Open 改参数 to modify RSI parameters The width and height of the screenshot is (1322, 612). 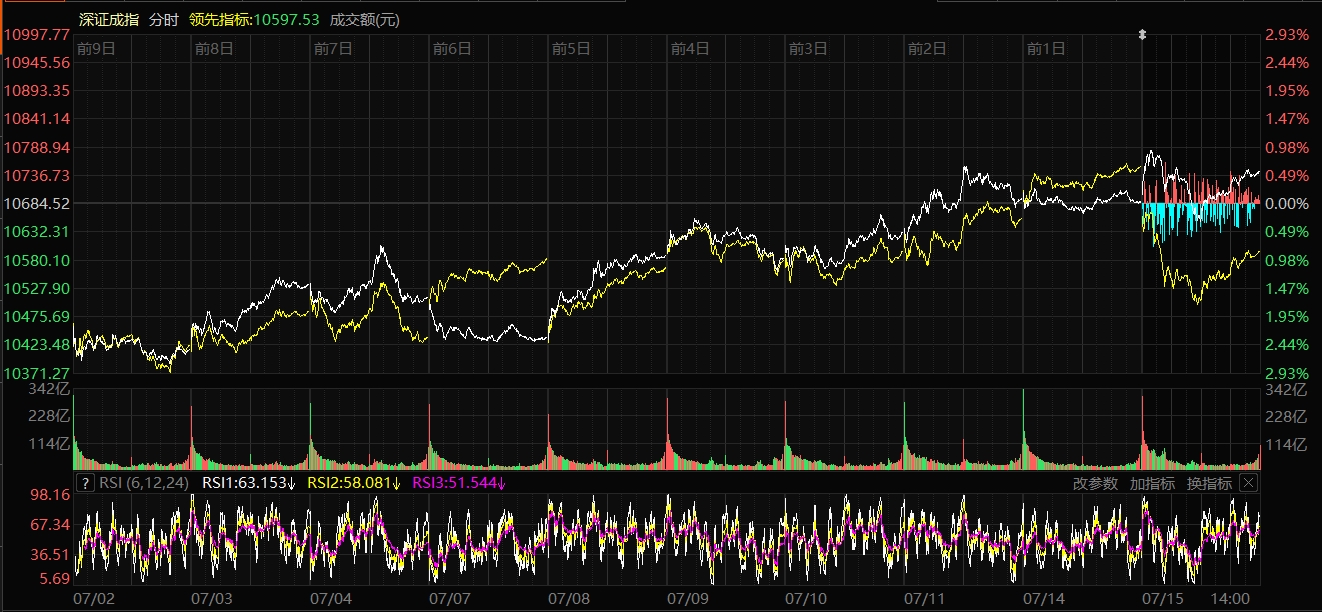tap(1095, 484)
